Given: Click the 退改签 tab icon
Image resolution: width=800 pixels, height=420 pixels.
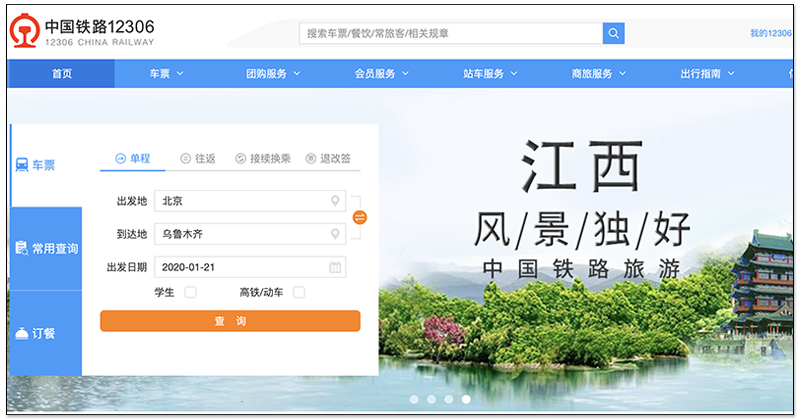Looking at the screenshot, I should click(311, 159).
